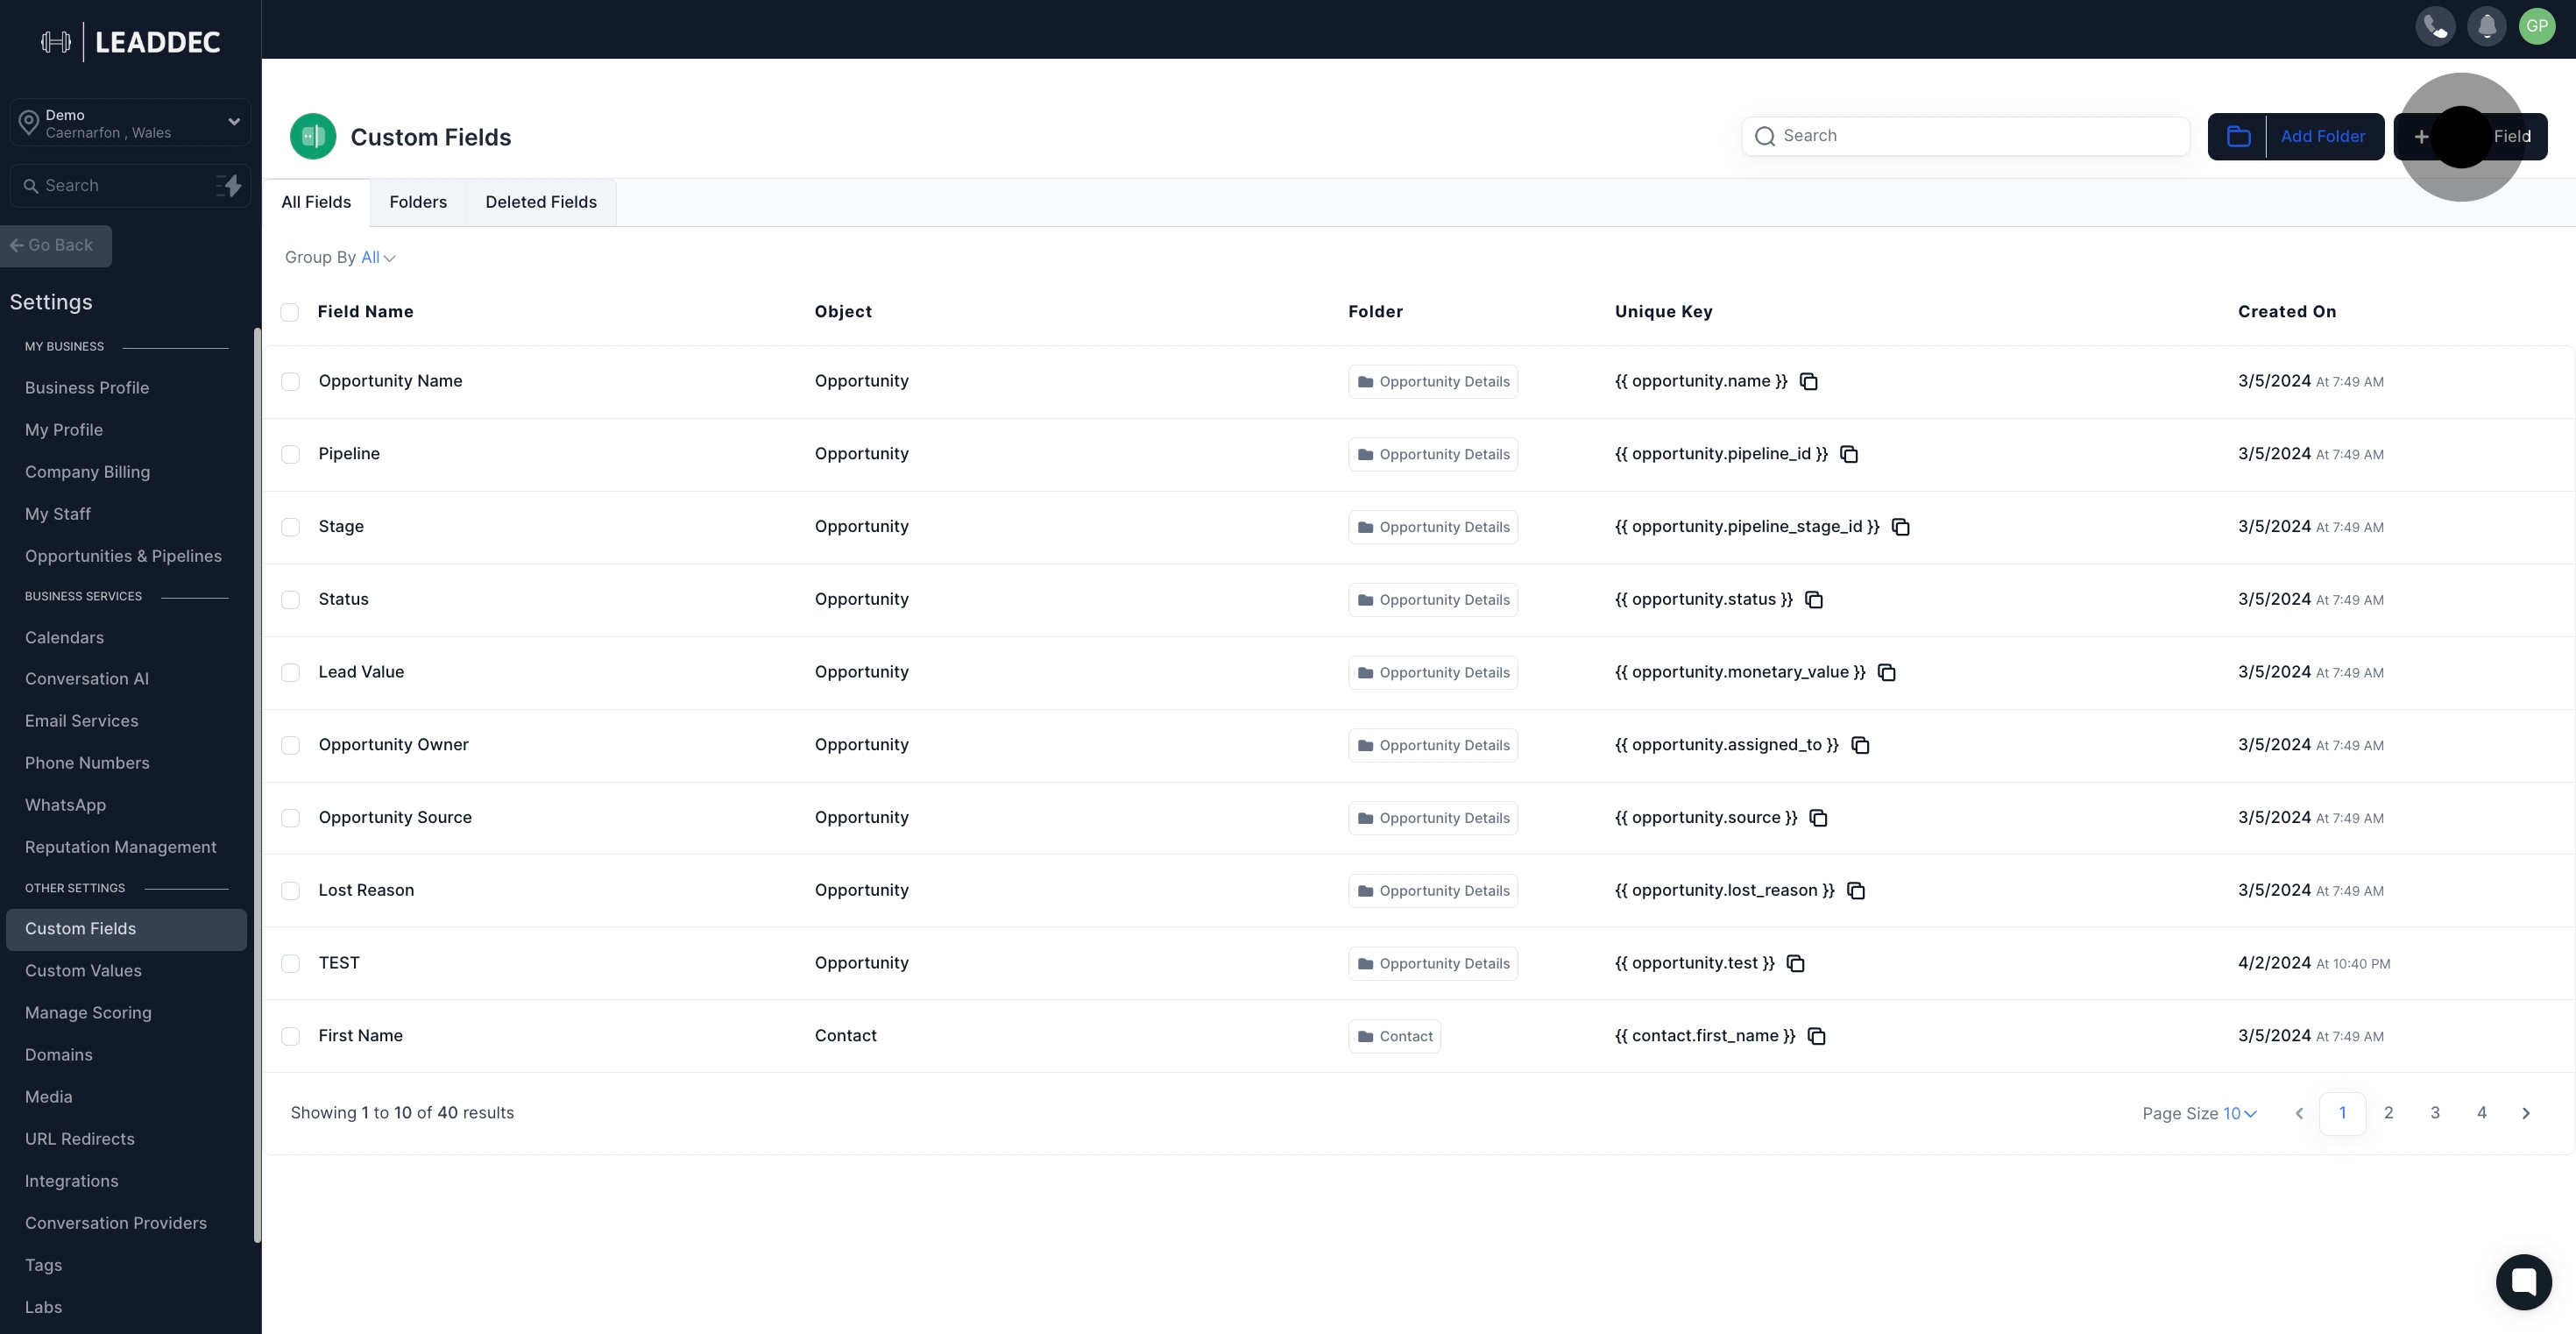The image size is (2576, 1334).
Task: Click the Go Back button
Action: click(x=55, y=246)
